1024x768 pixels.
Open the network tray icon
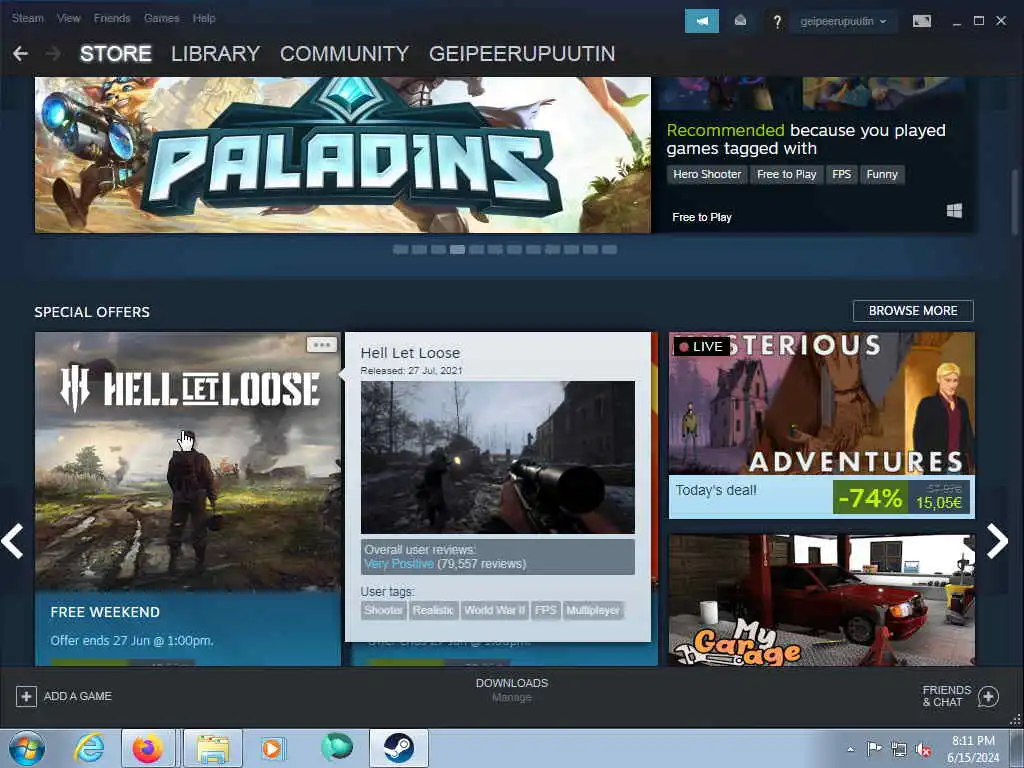[x=899, y=749]
